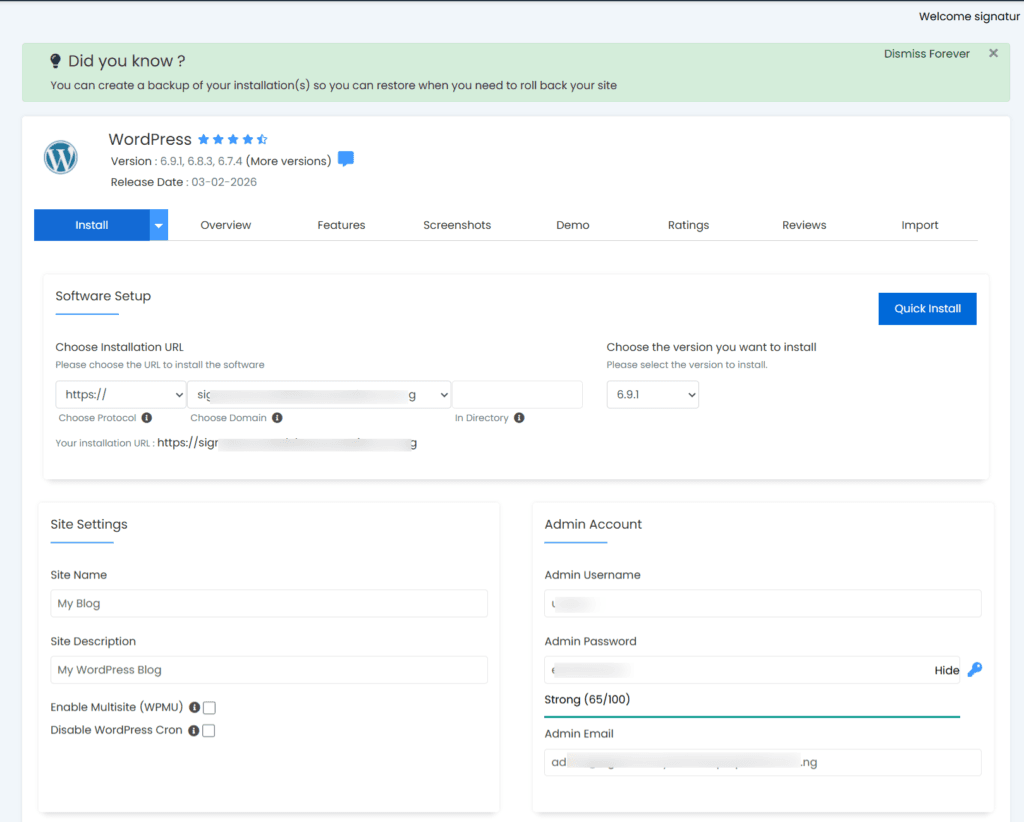Enable the Multisite (WPMU) checkbox
Screen dimensions: 1024x822
(x=209, y=708)
